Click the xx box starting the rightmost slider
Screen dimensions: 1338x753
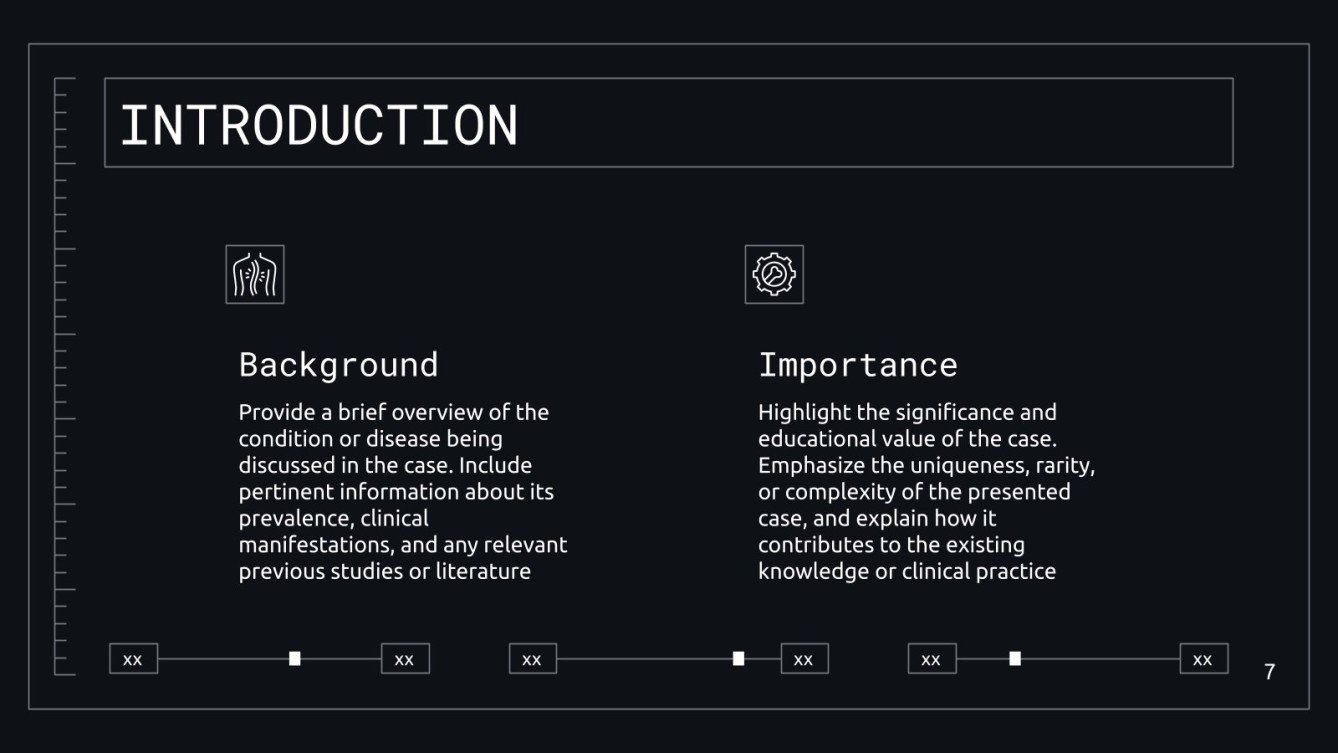[932, 659]
